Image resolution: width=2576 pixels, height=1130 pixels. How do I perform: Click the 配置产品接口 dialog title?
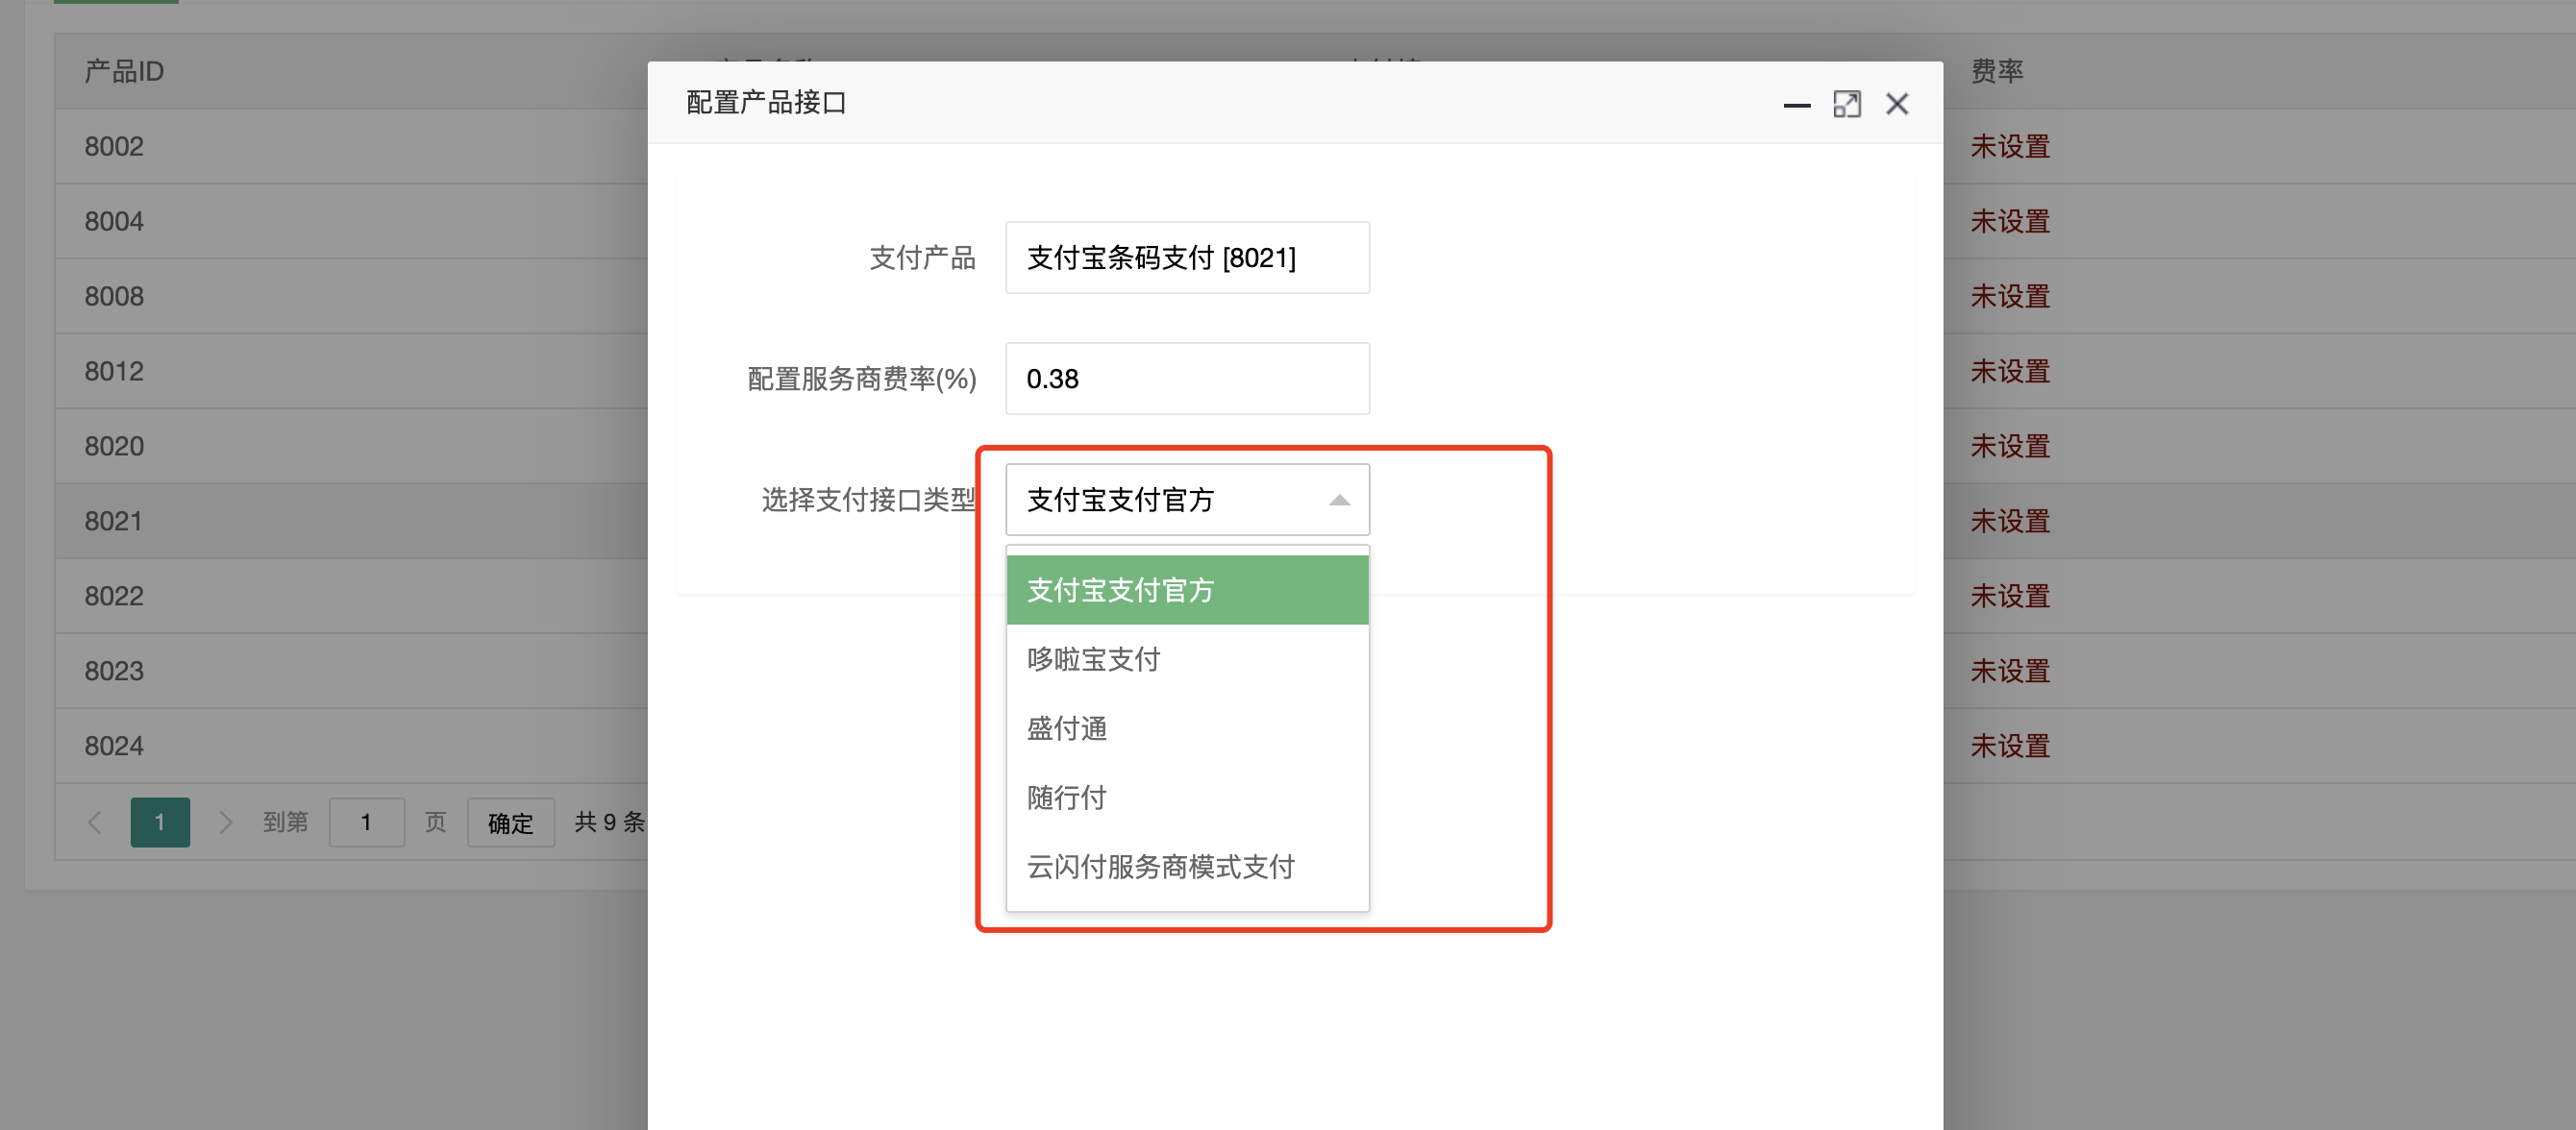766,102
